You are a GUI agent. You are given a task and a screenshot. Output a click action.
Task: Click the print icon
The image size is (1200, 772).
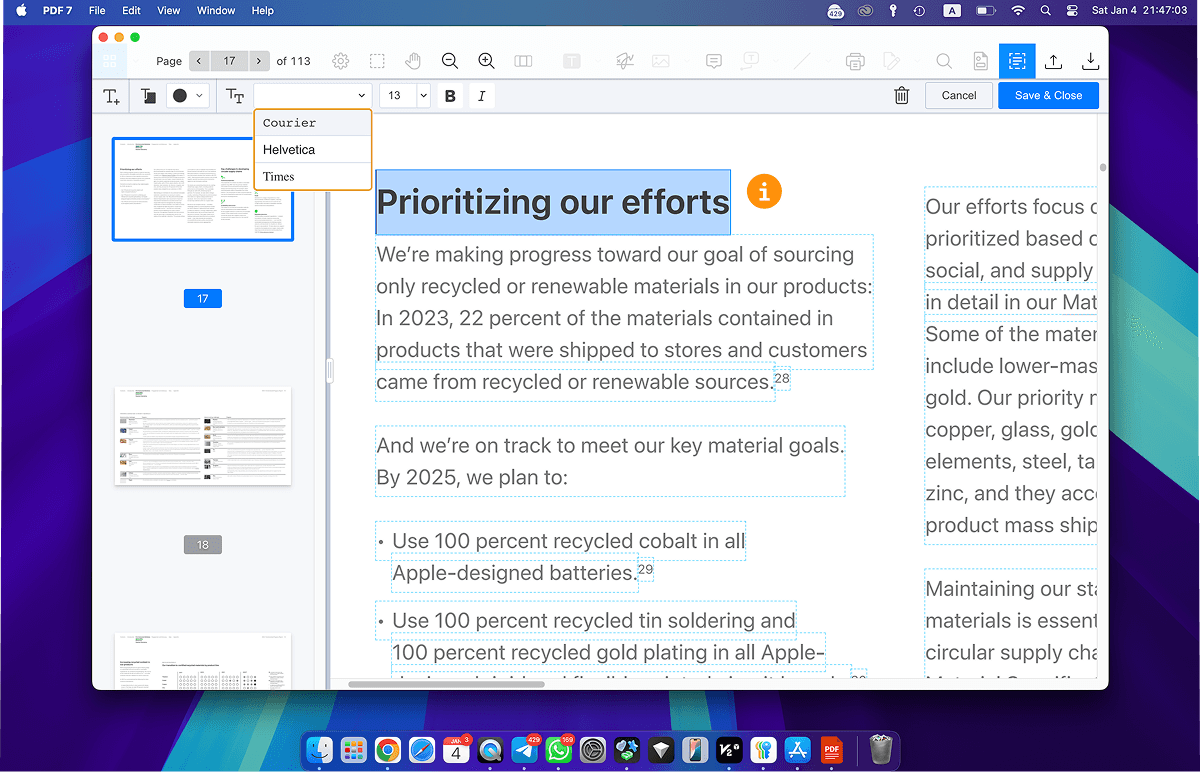coord(855,61)
